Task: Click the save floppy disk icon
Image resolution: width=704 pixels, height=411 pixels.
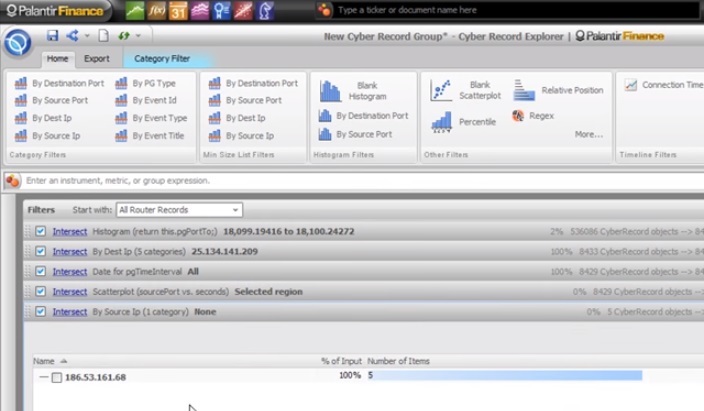Action: (53, 35)
